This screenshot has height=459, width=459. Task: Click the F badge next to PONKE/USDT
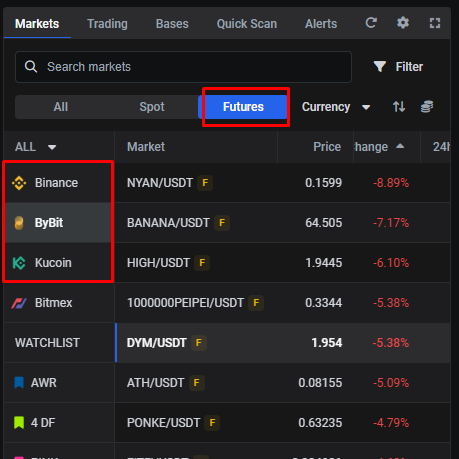click(212, 423)
